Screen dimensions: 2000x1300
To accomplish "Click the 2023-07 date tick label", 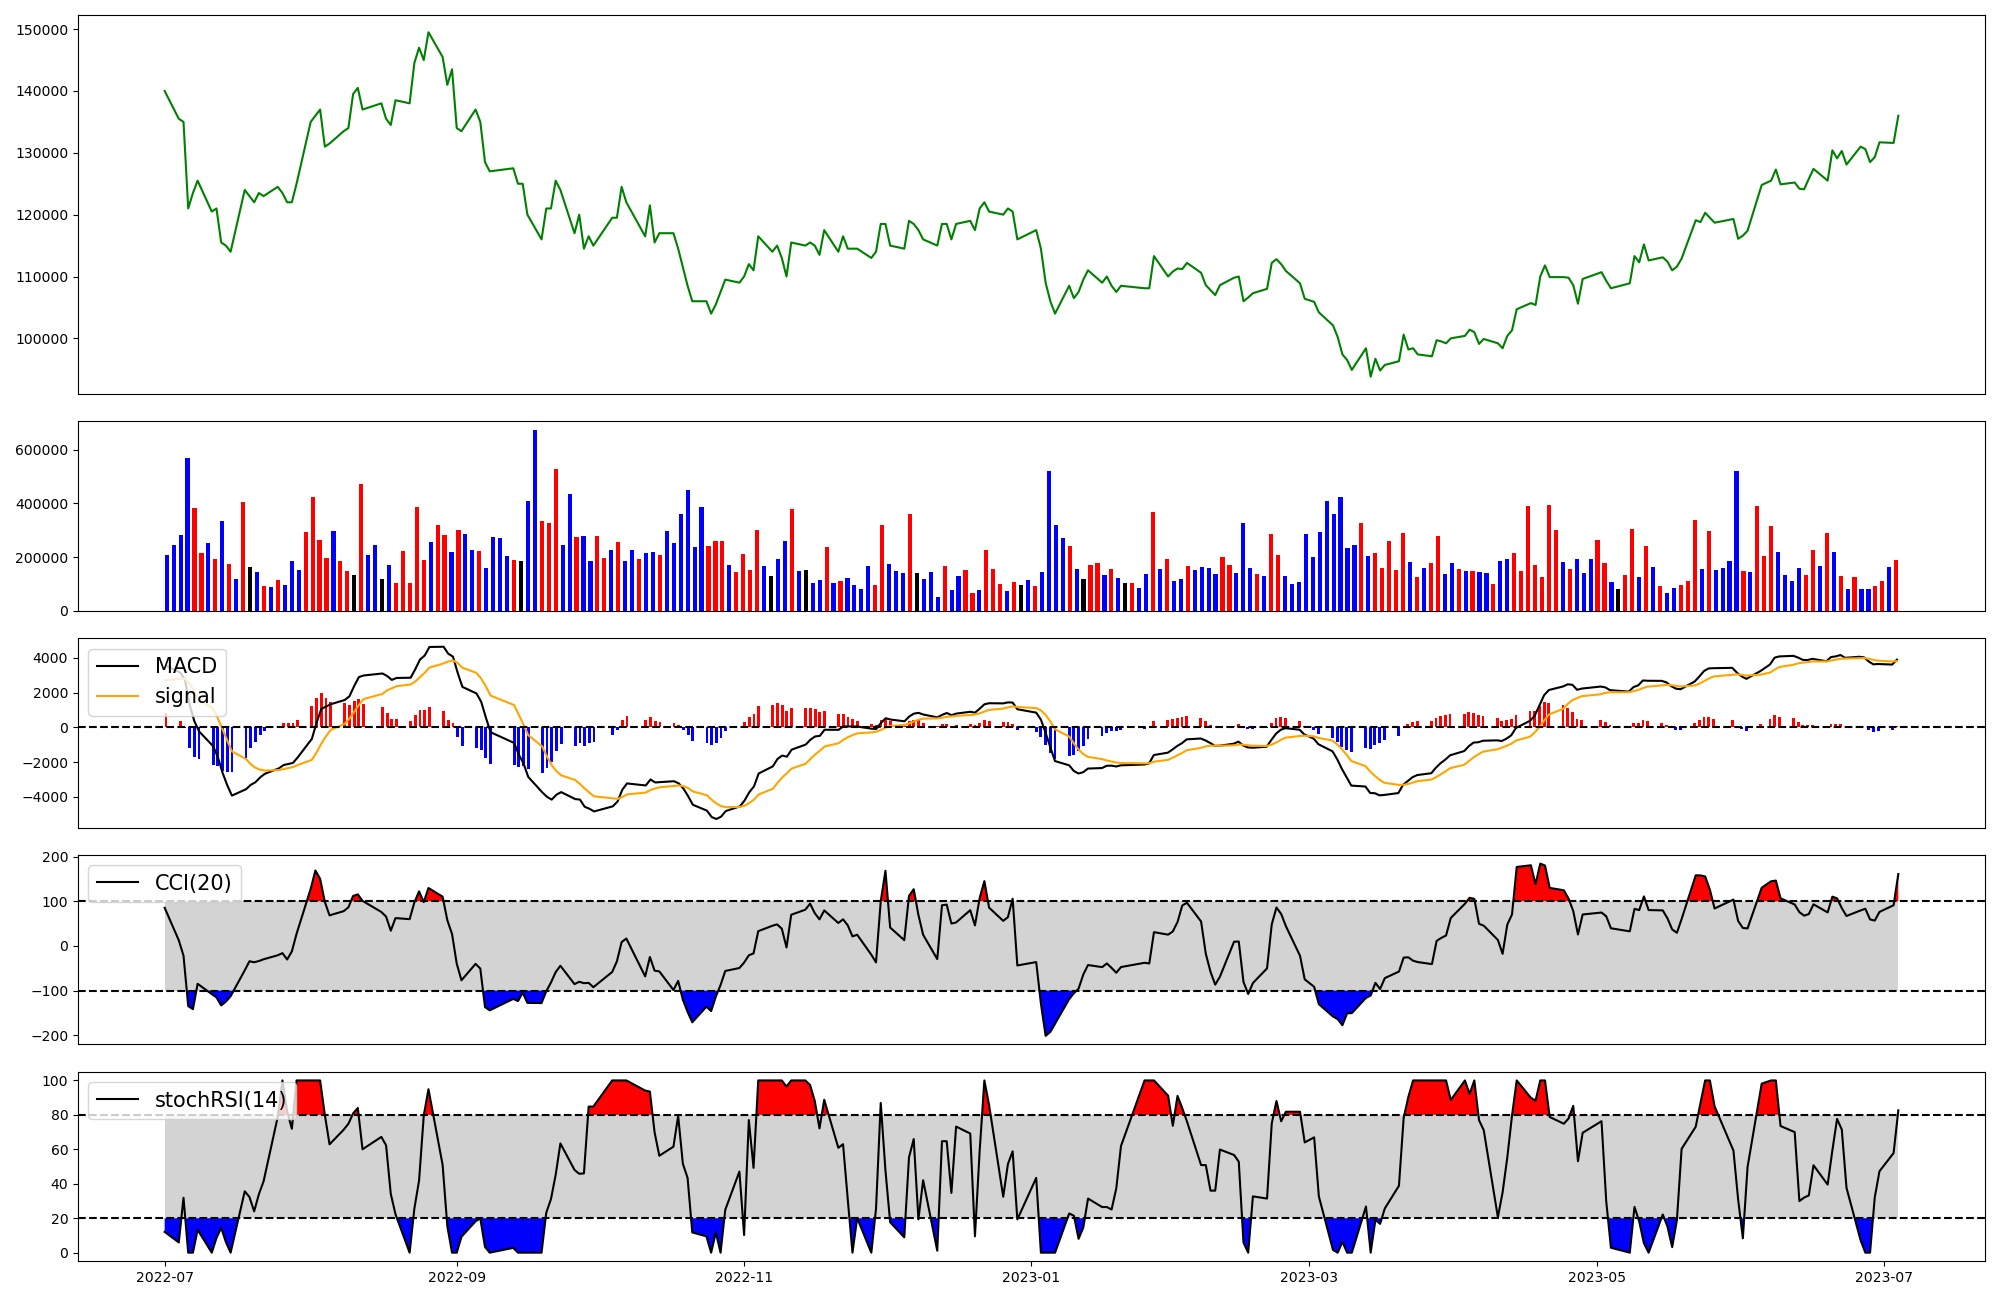I will [x=1884, y=1277].
